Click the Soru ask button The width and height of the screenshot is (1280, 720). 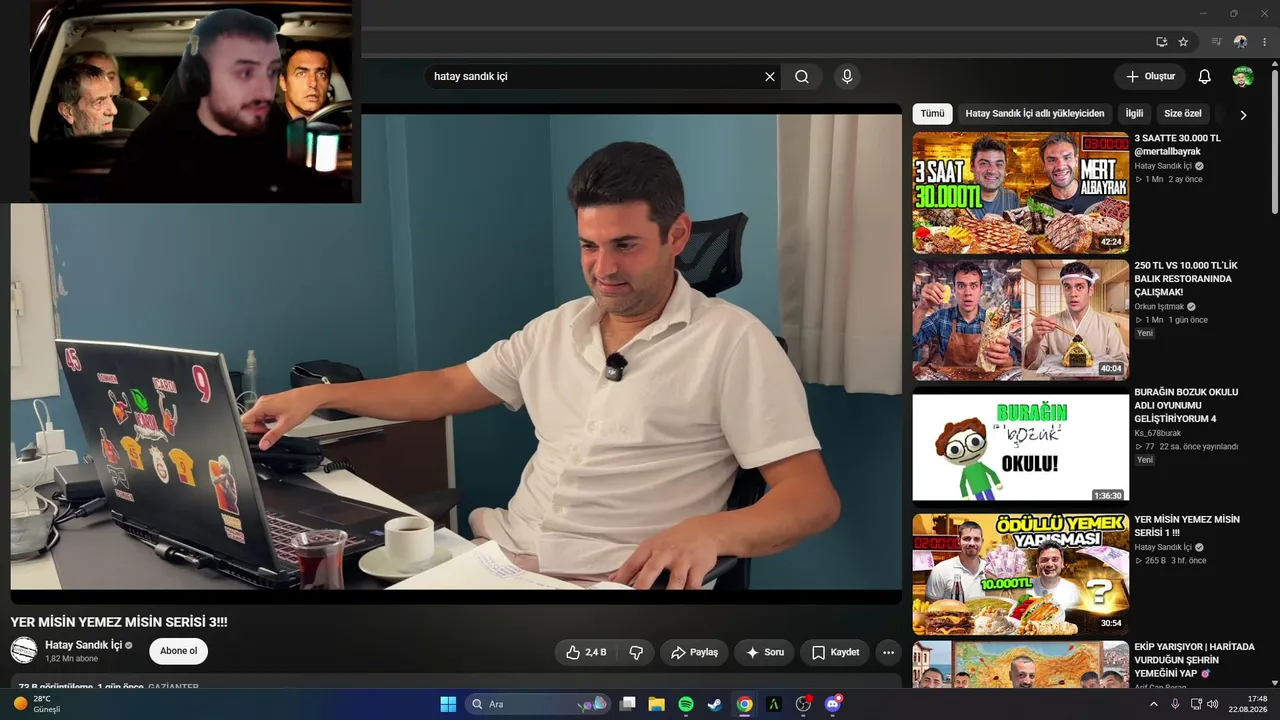[x=765, y=652]
